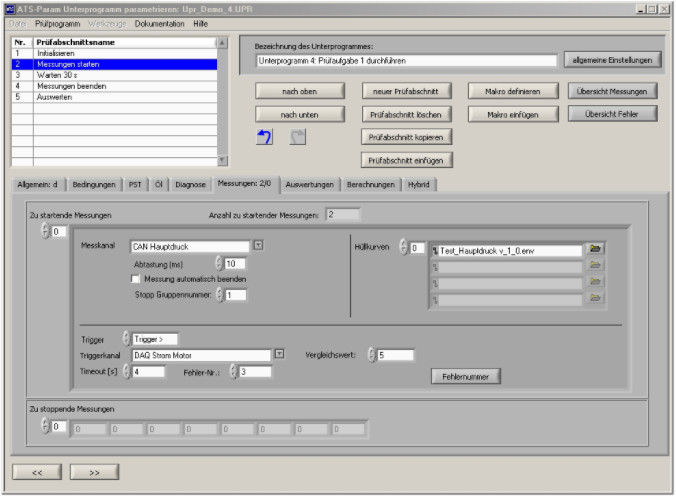
Task: Click the DAQ Strom Motor Triggerkanal field
Action: point(201,355)
